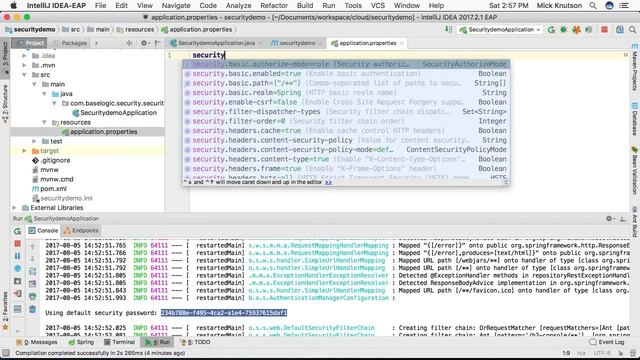
Task: Toggle the Favorites tool window side tab
Action: (5, 310)
